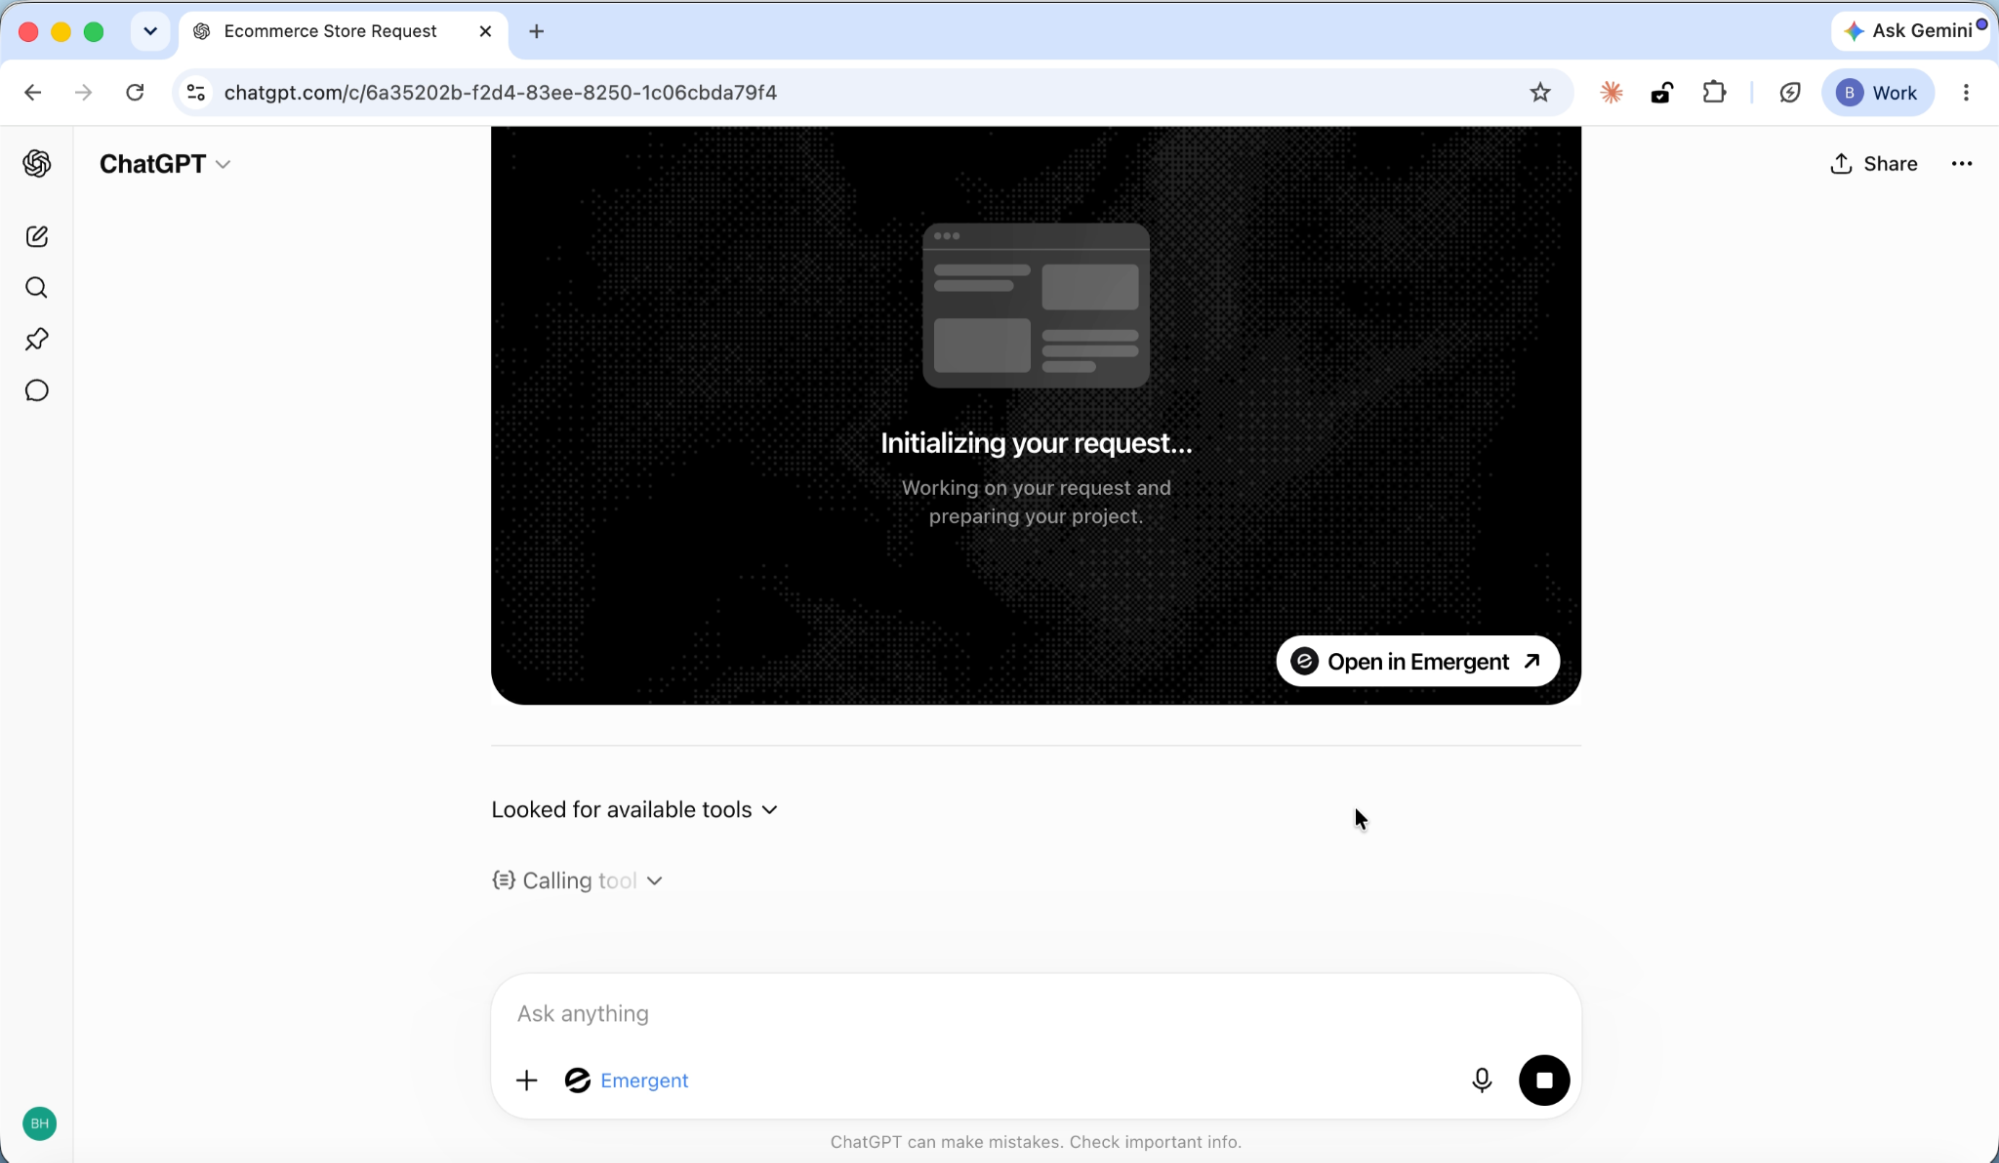1999x1163 pixels.
Task: Click the chatgpt.com address bar URL
Action: click(500, 92)
